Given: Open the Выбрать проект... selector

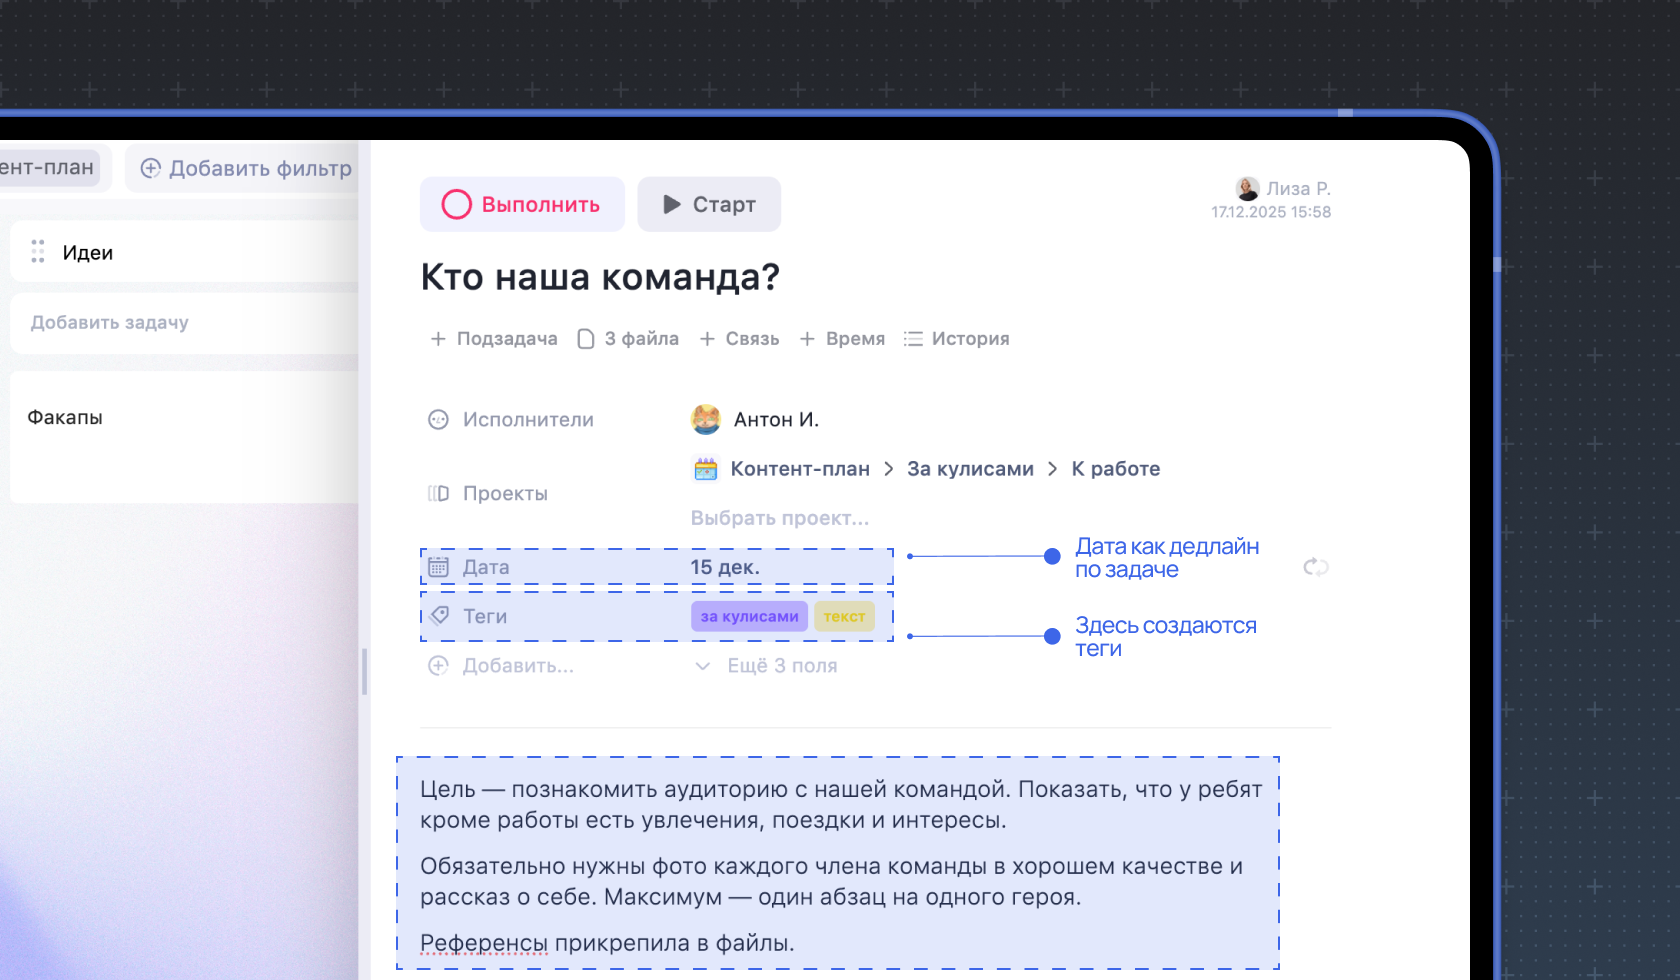Looking at the screenshot, I should coord(779,517).
